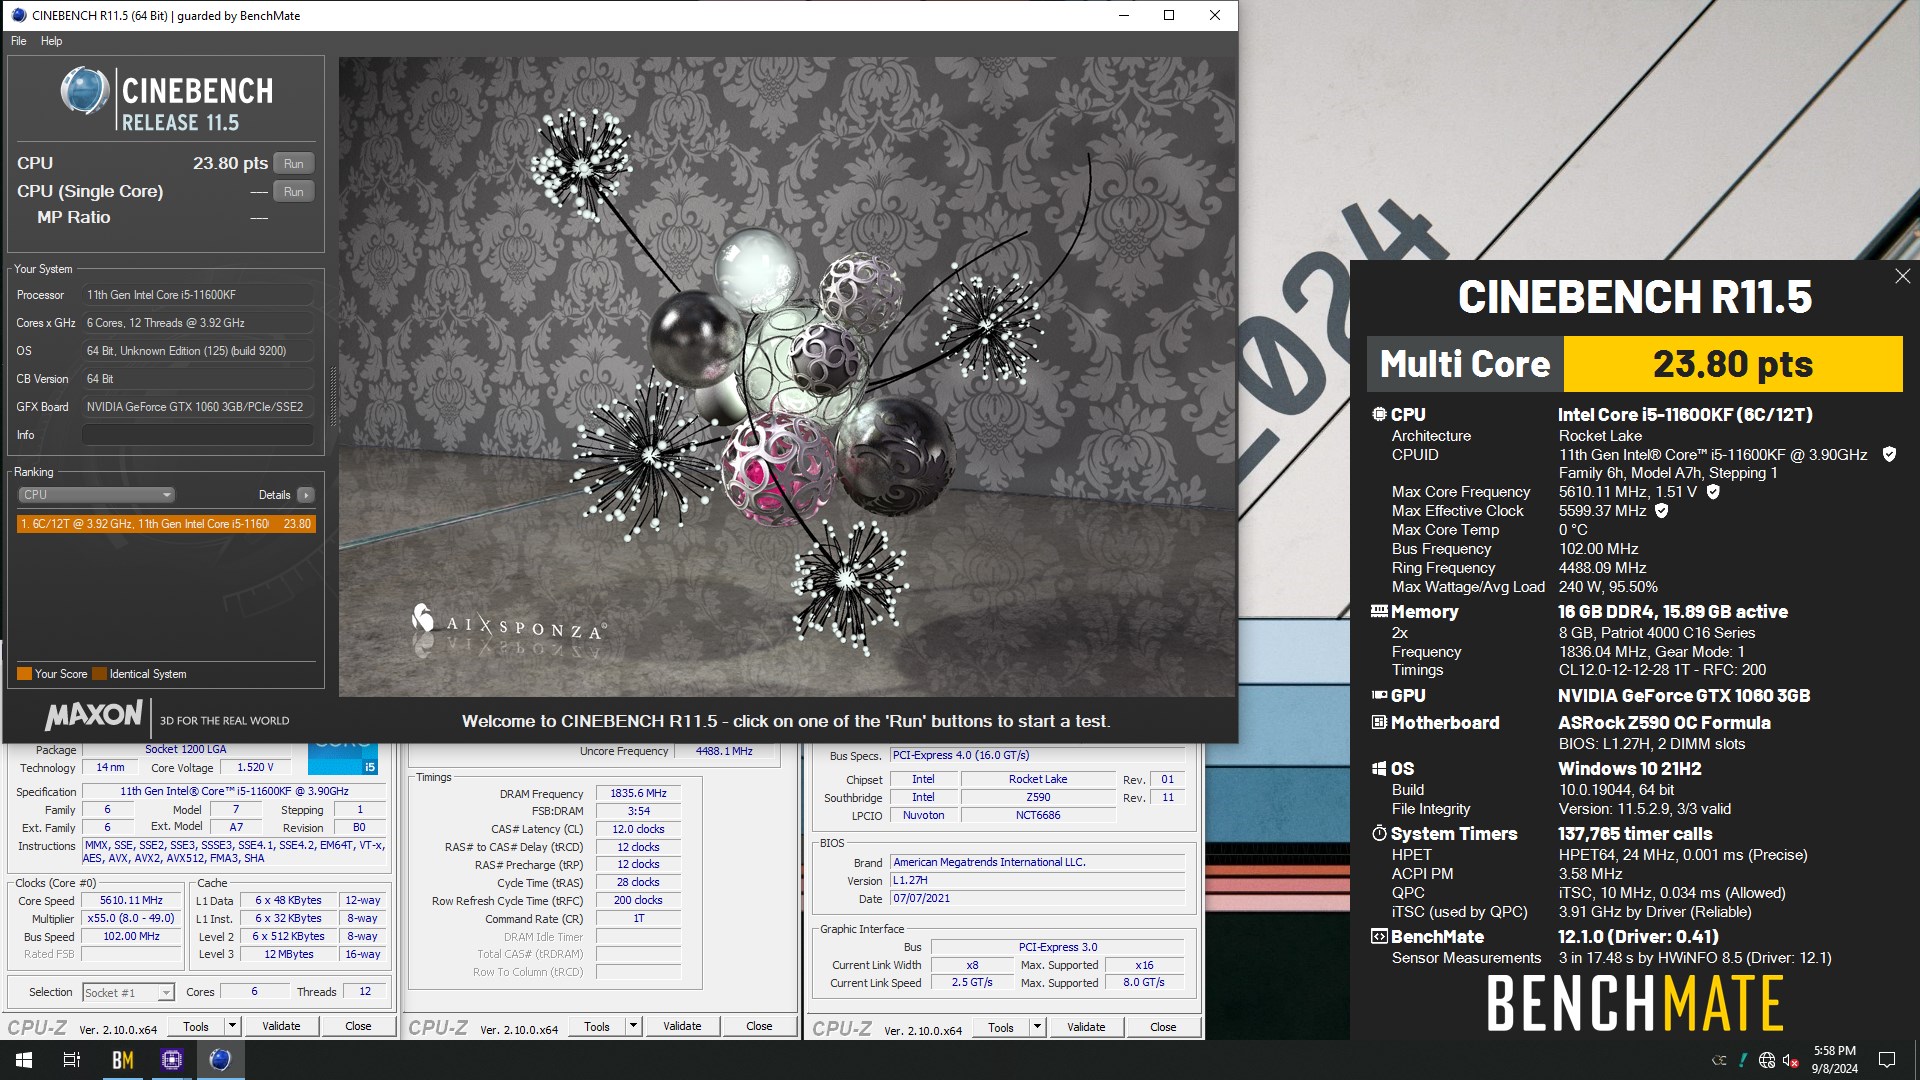Open Socket #1 selection dropdown in CPU-Z
Screen dimensions: 1920x1080
tap(129, 992)
